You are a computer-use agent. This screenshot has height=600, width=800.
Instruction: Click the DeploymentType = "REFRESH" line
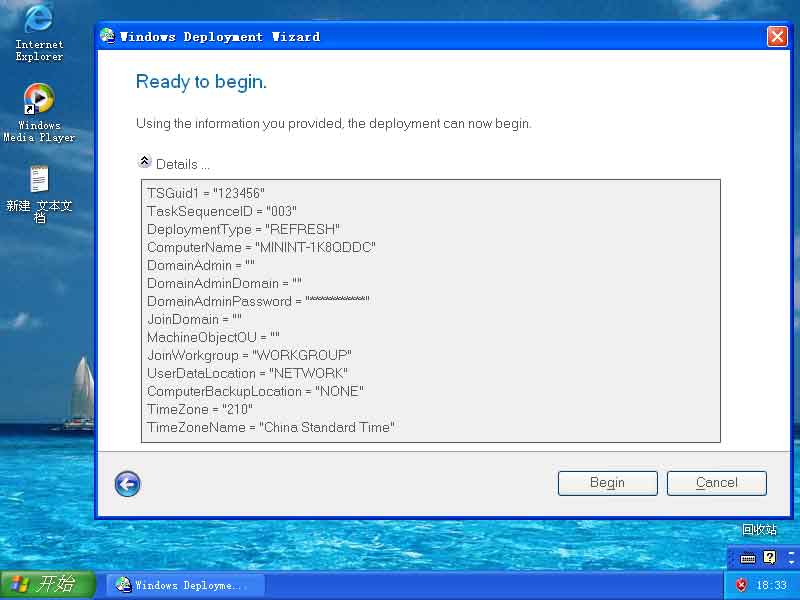[x=243, y=229]
